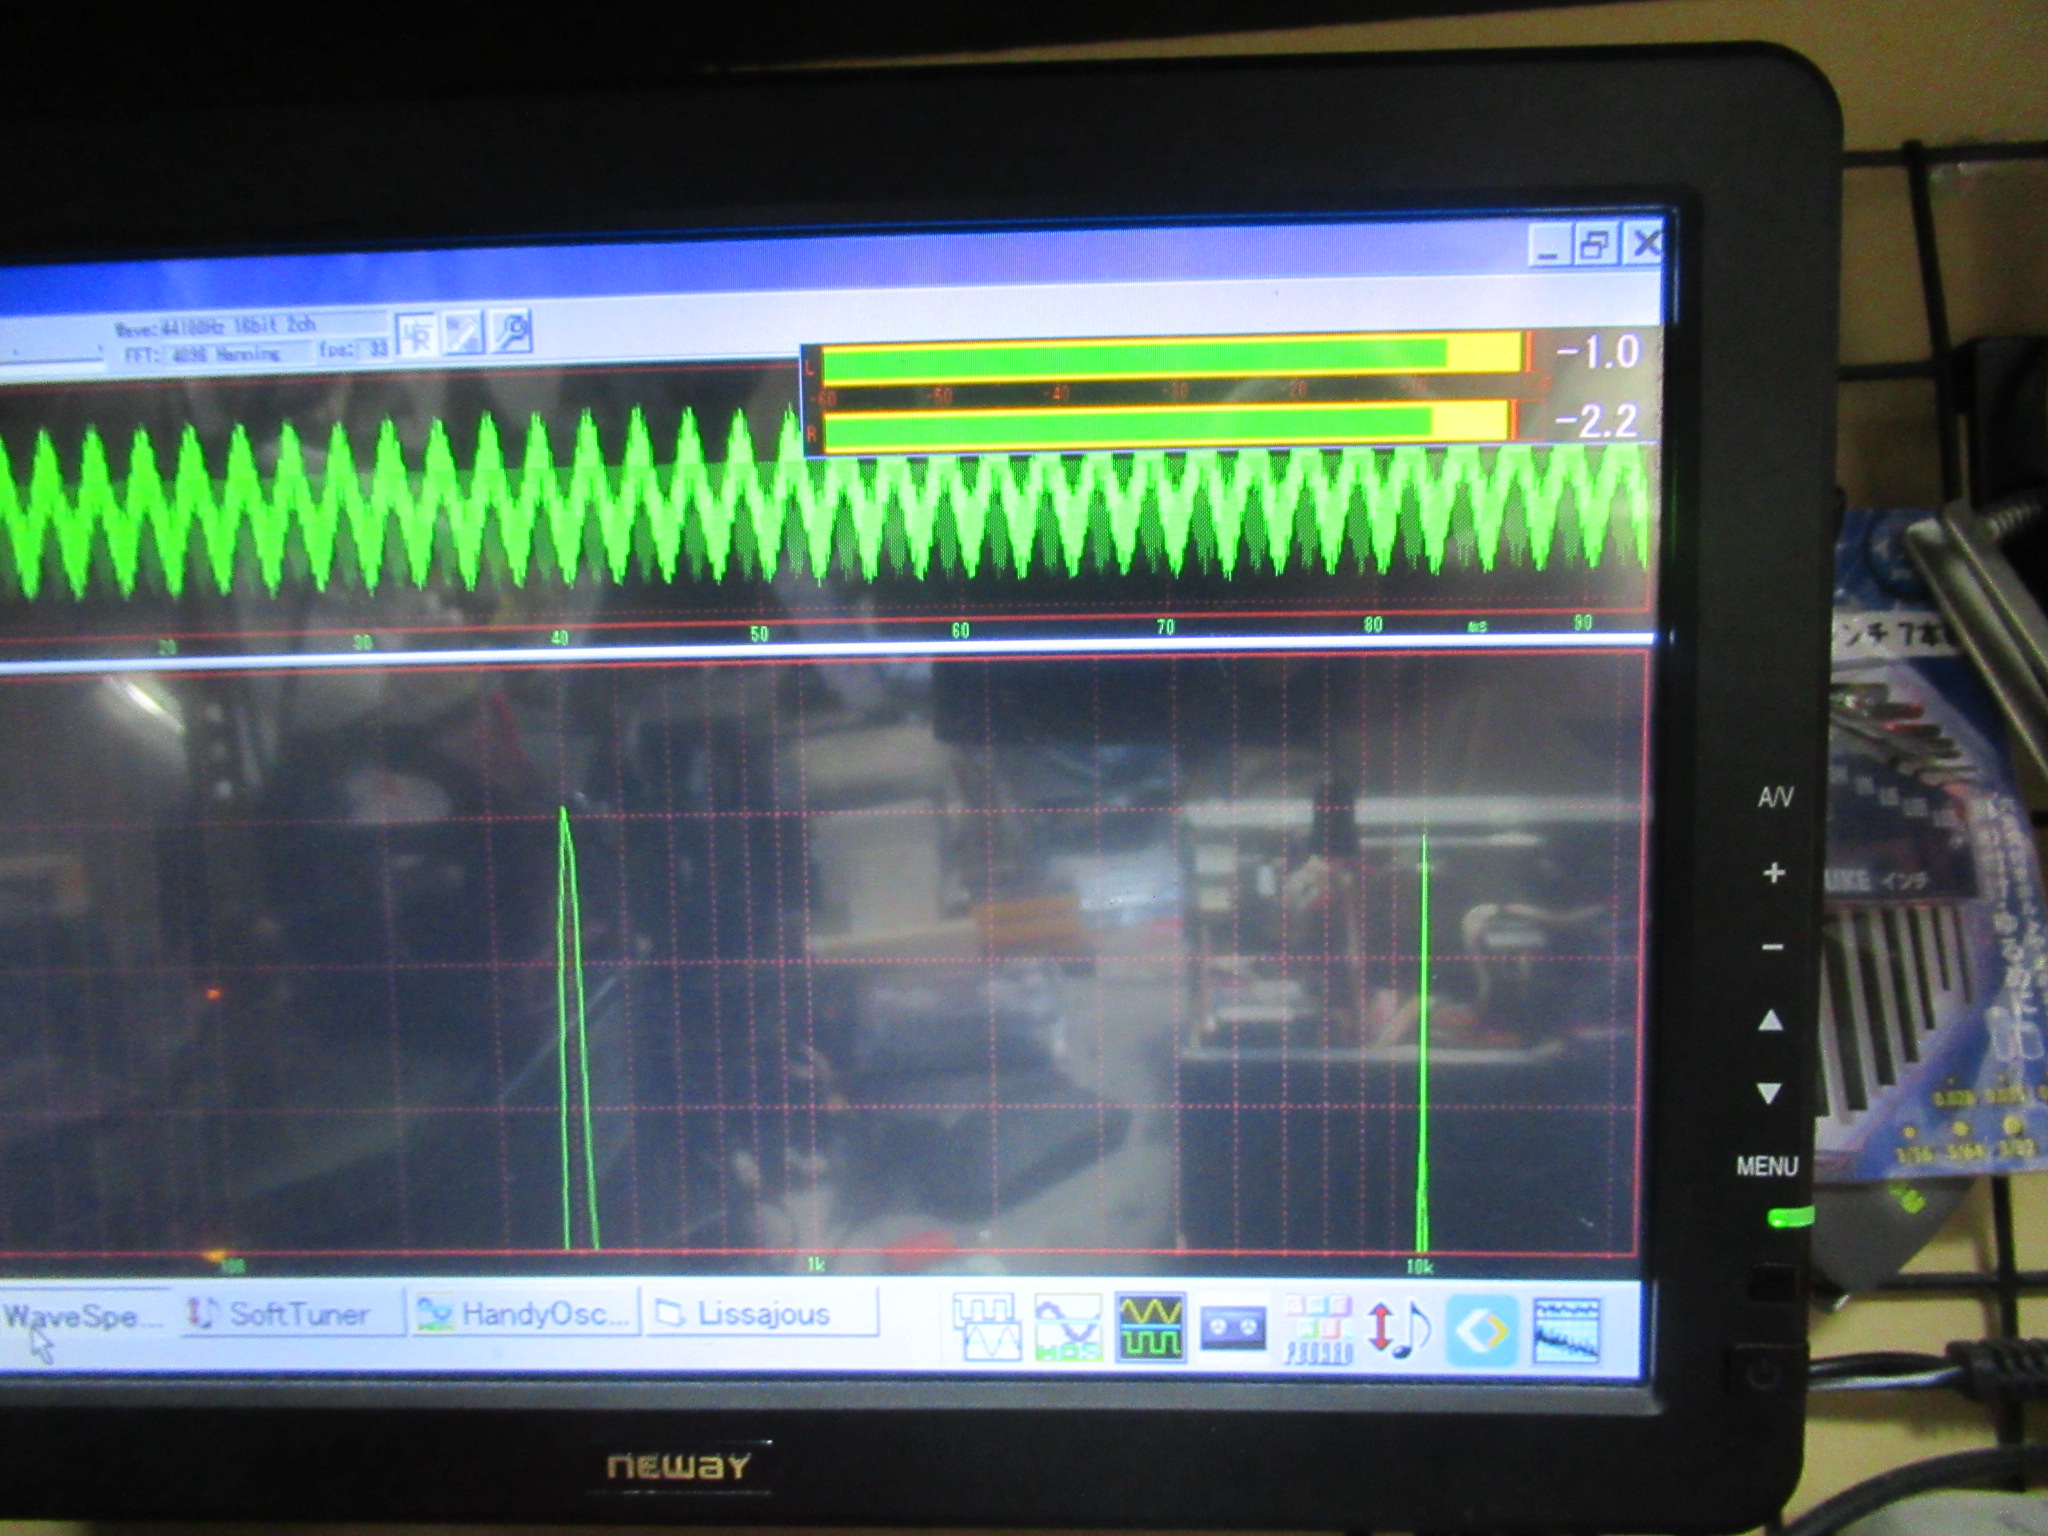Click the L/R channel toggle button
This screenshot has width=2048, height=1536.
pos(417,334)
